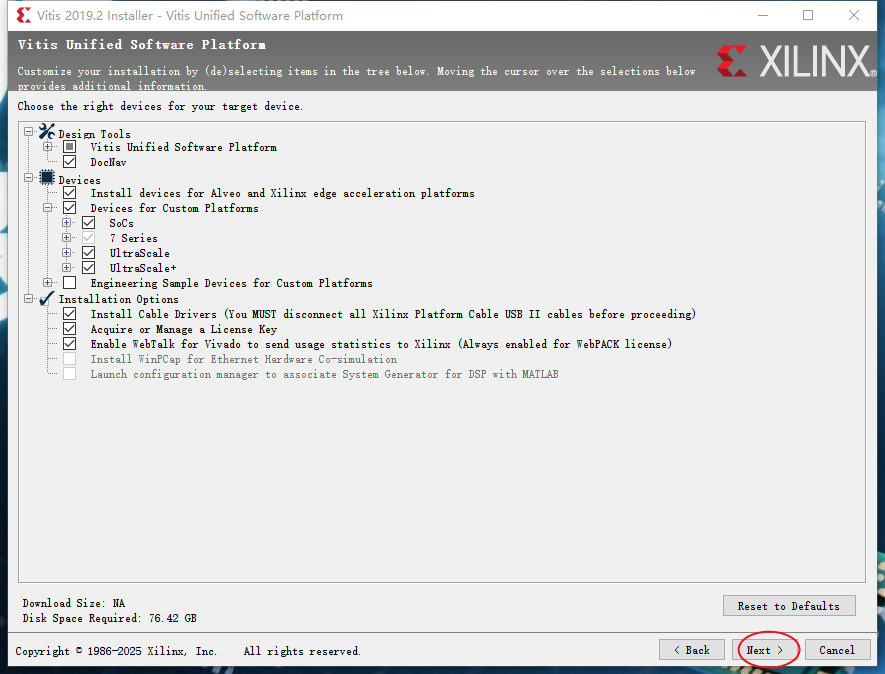Go Back to previous installer page
This screenshot has height=674, width=885.
692,650
